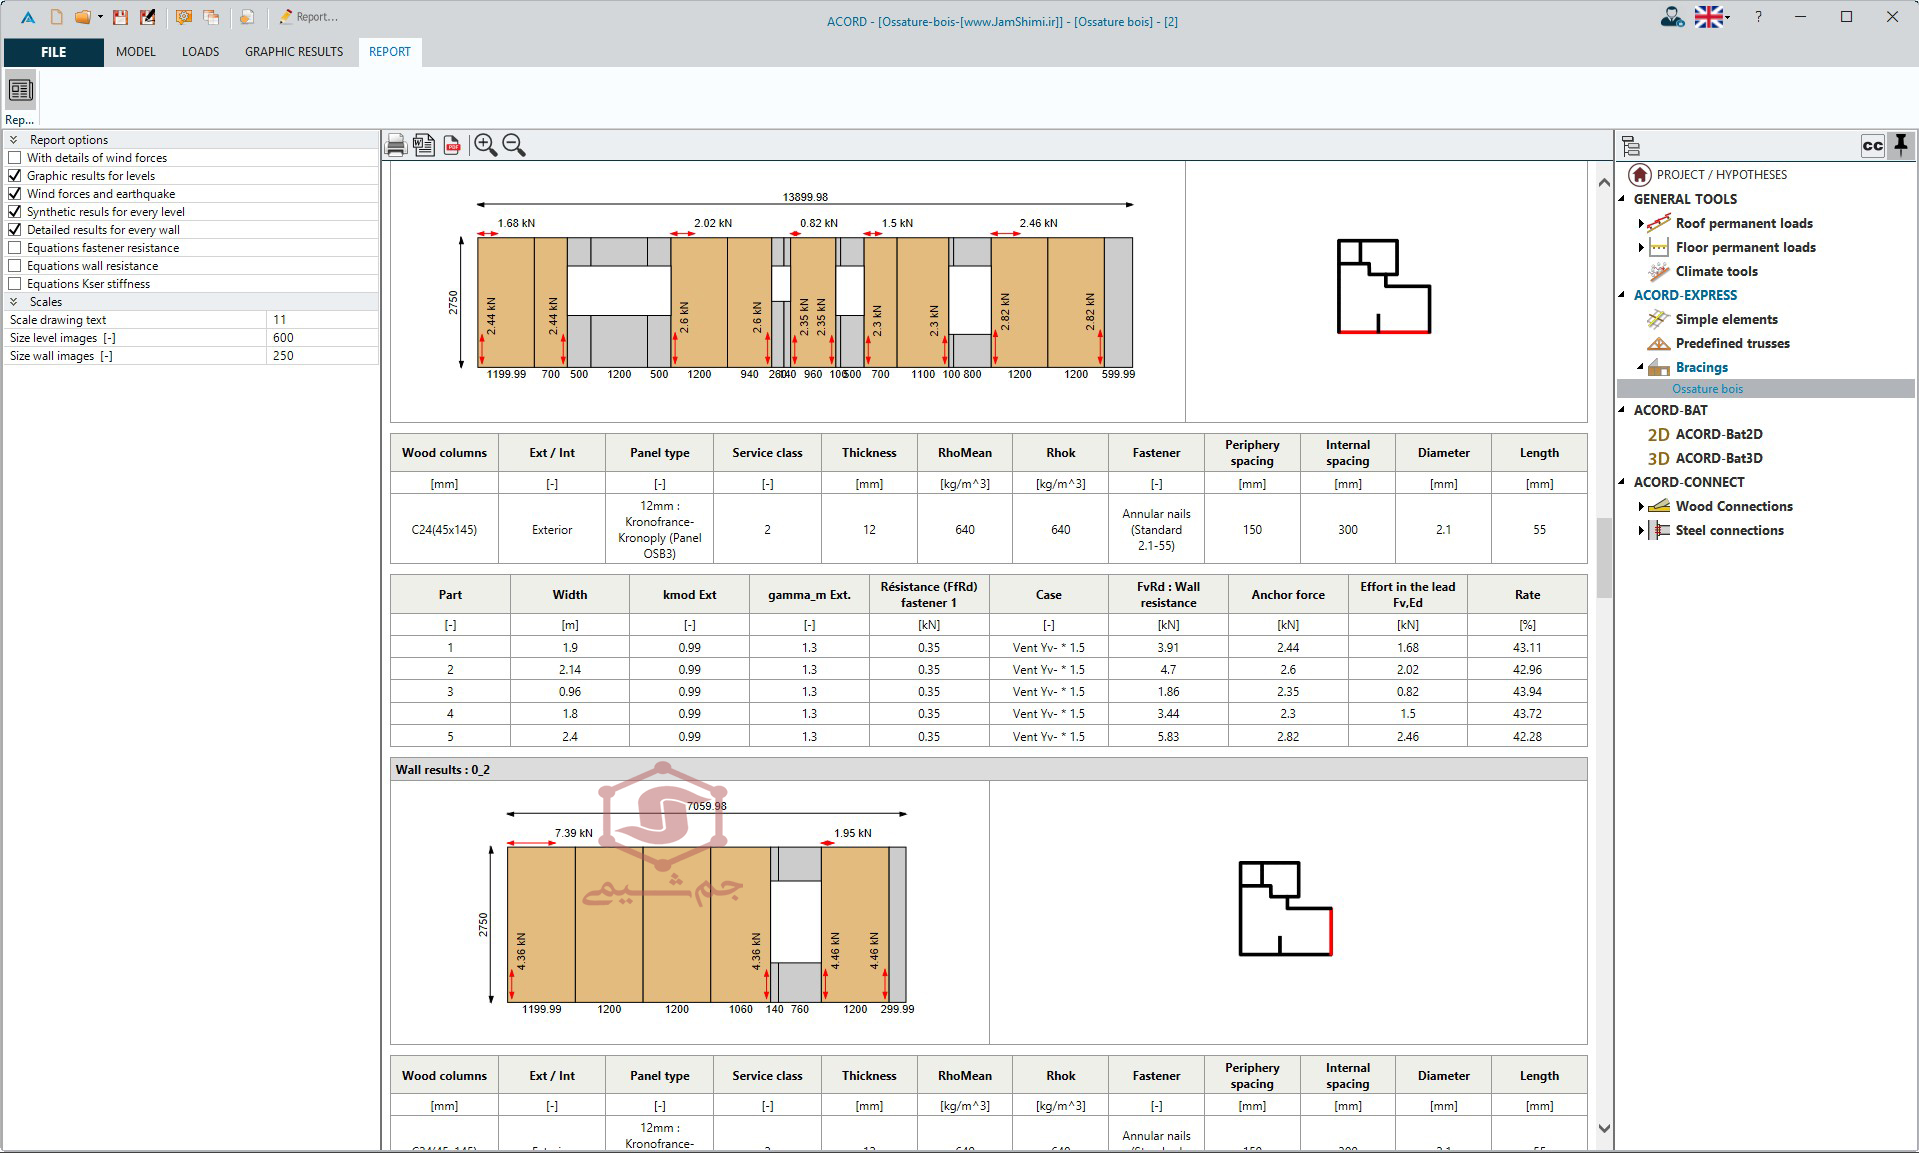Open help with the question mark
Image resolution: width=1919 pixels, height=1153 pixels.
coord(1758,17)
